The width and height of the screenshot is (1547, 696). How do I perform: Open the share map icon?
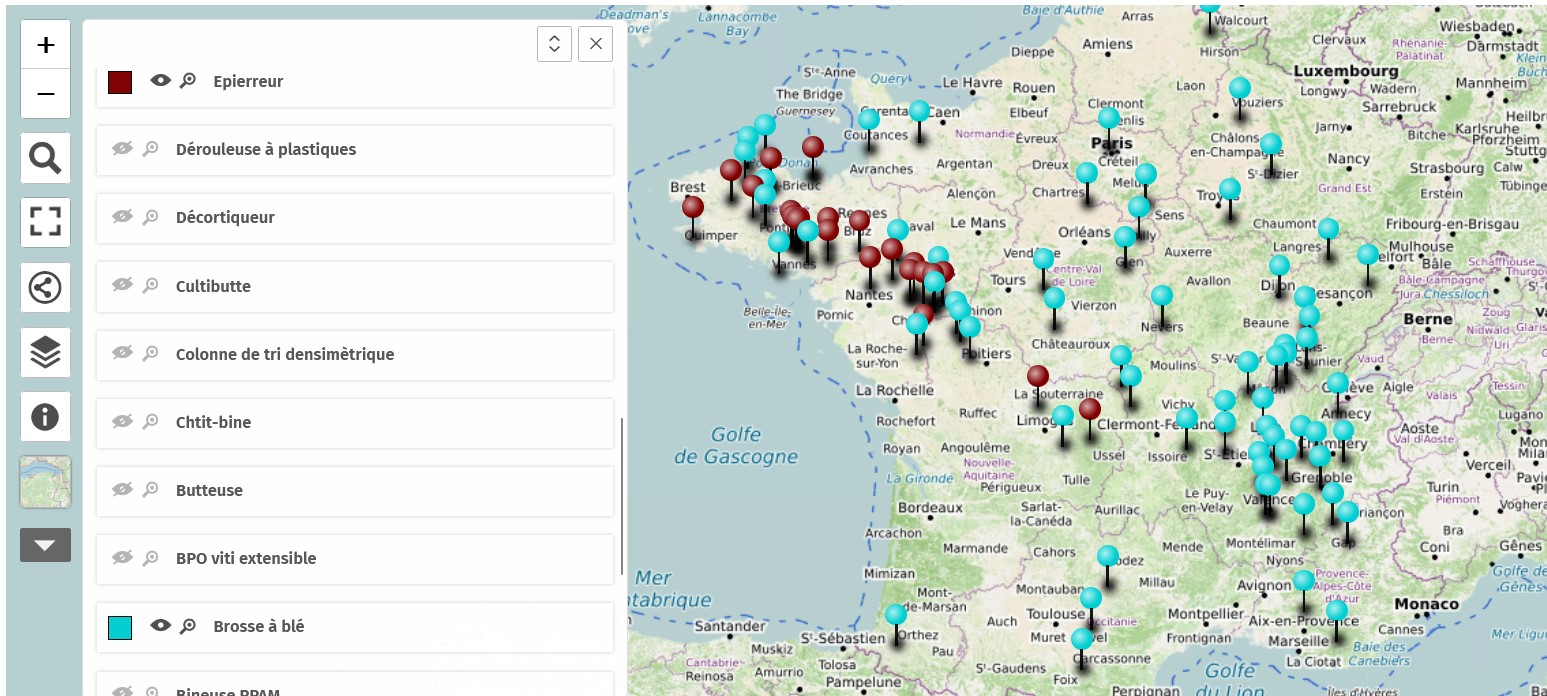point(45,288)
